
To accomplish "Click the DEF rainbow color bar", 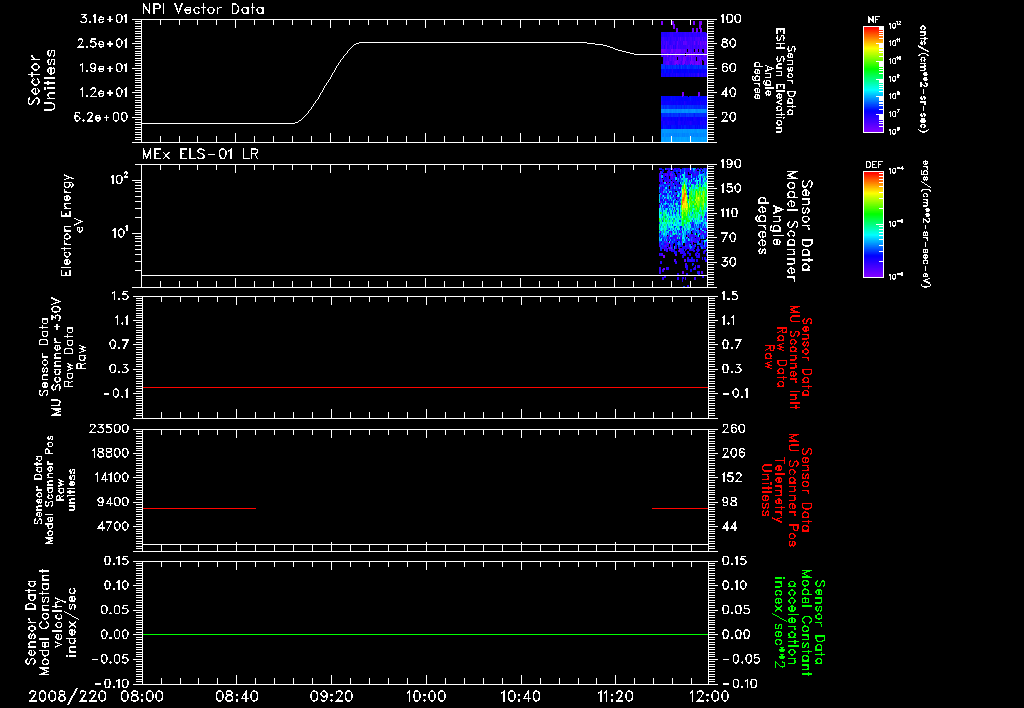I will click(874, 224).
